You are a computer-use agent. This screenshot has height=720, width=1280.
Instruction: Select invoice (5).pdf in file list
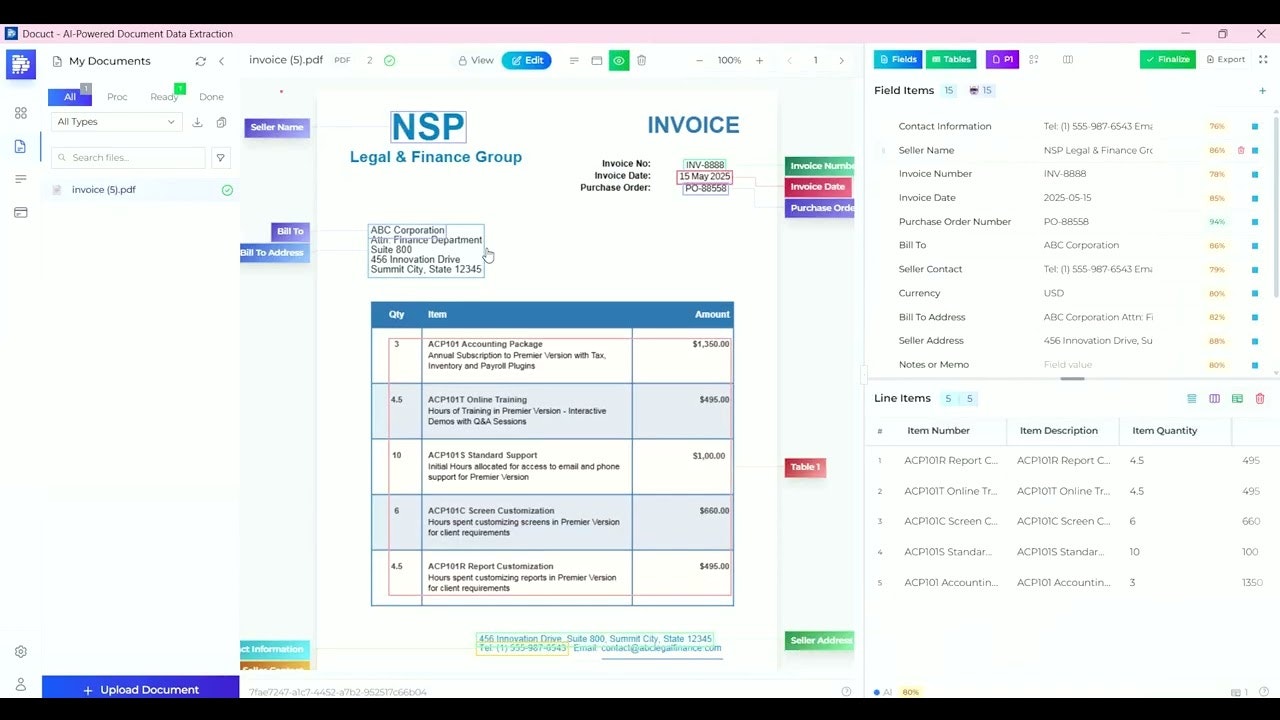click(x=141, y=190)
